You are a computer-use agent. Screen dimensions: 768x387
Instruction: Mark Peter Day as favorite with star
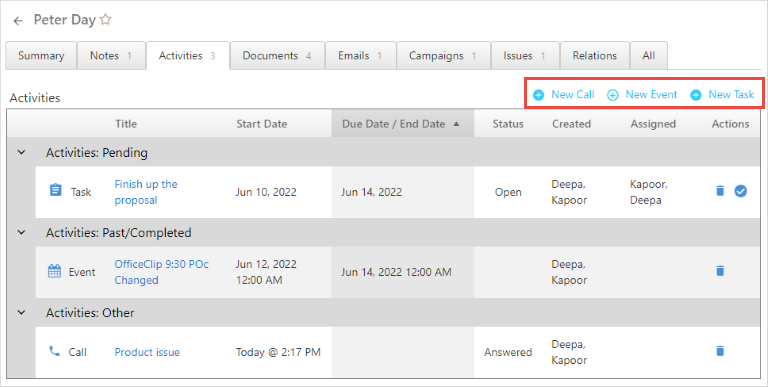(105, 20)
